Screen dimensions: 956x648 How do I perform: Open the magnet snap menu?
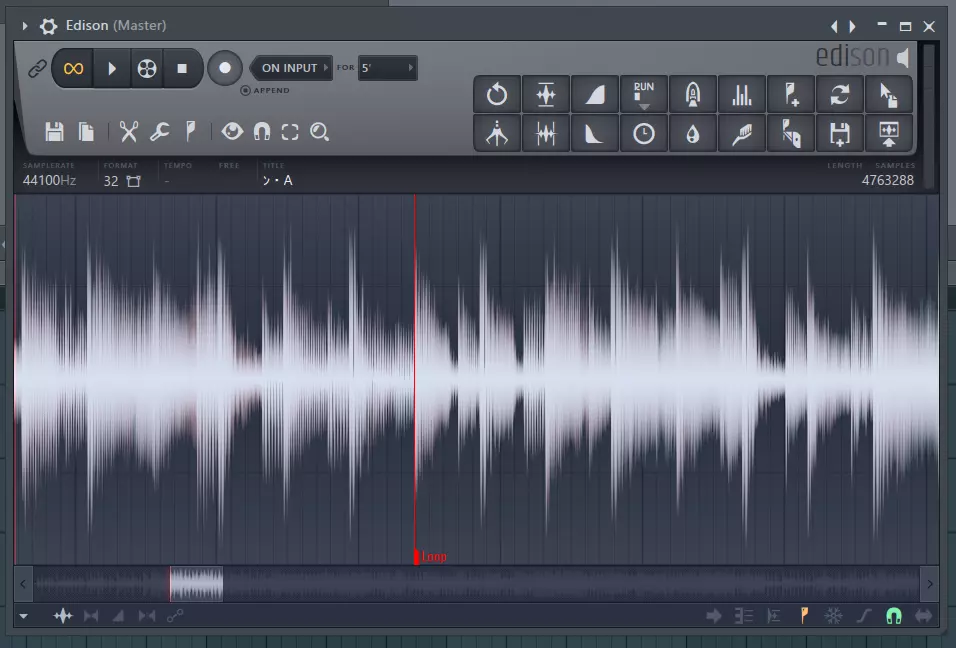(262, 132)
